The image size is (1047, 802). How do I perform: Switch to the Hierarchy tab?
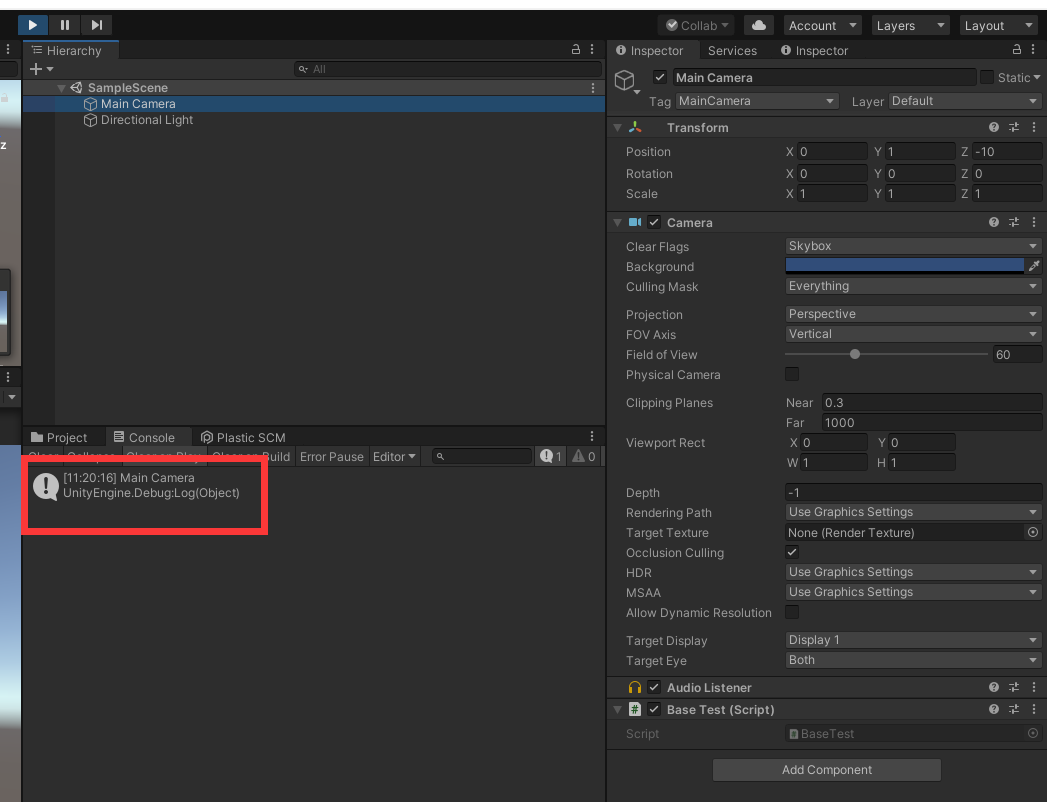click(71, 50)
